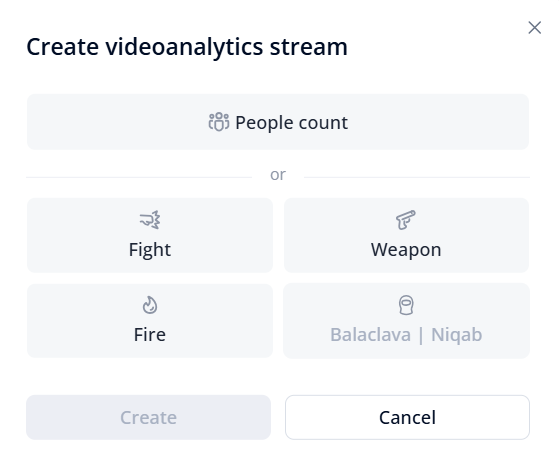The width and height of the screenshot is (559, 469).
Task: Select the Balaclava | Niqab option
Action: (x=406, y=321)
